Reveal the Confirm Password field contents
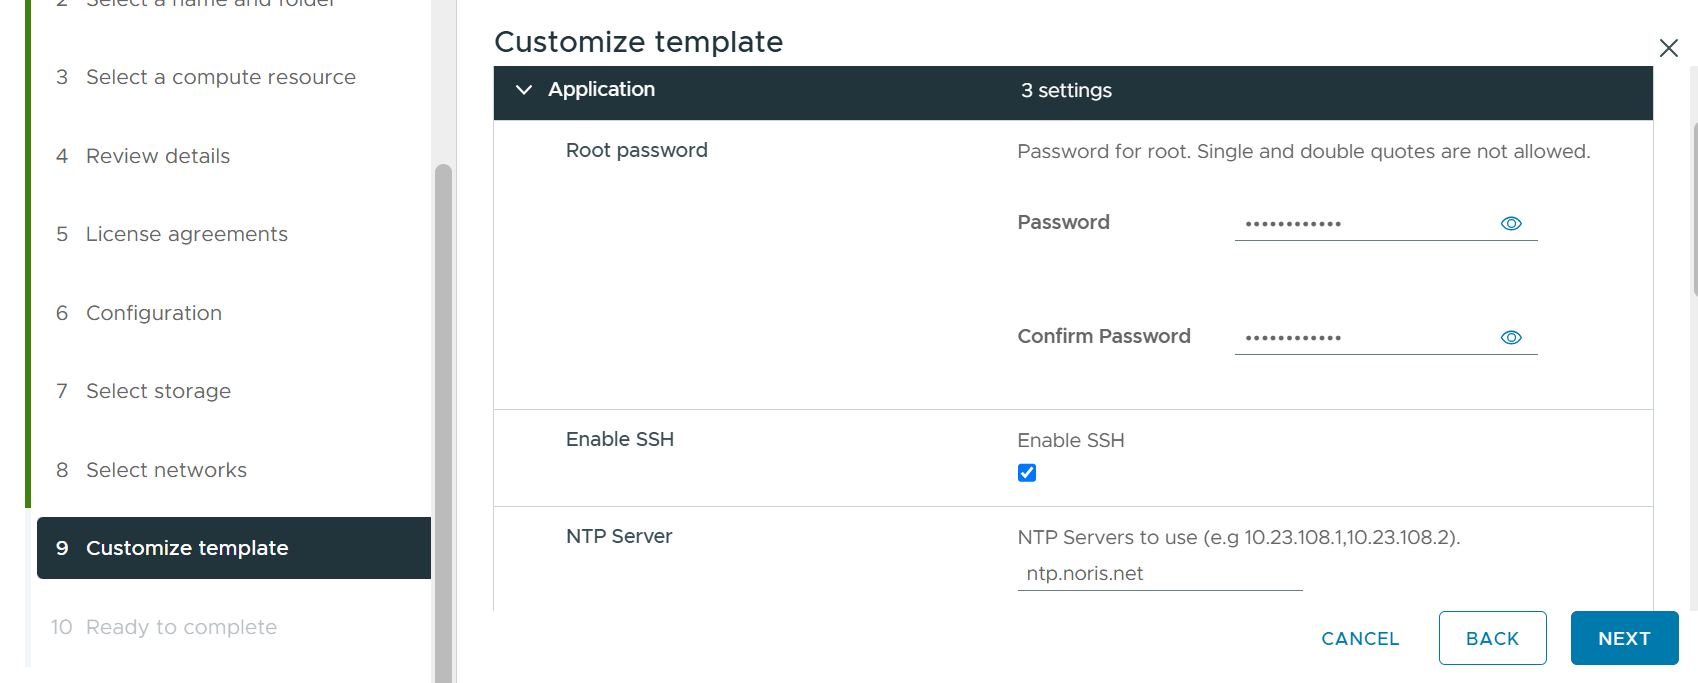1698x683 pixels. click(1511, 337)
